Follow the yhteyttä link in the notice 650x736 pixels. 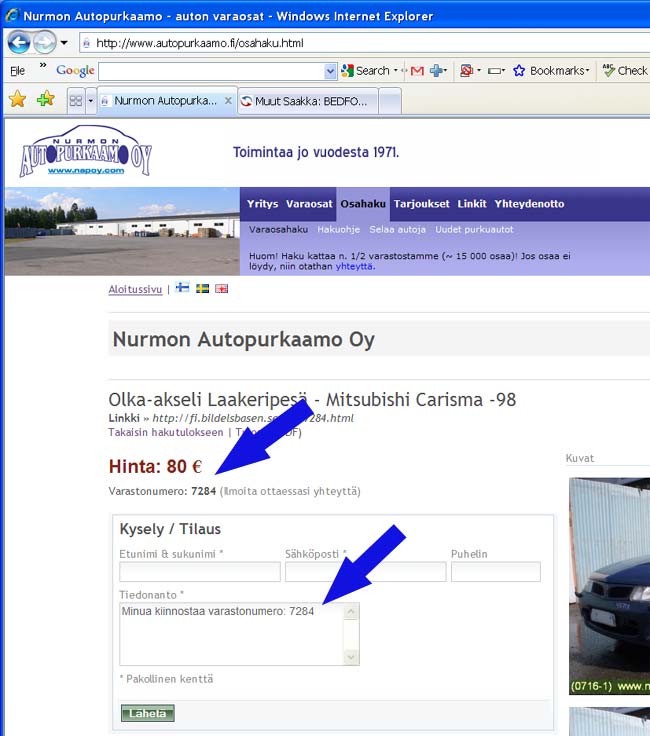(x=354, y=267)
